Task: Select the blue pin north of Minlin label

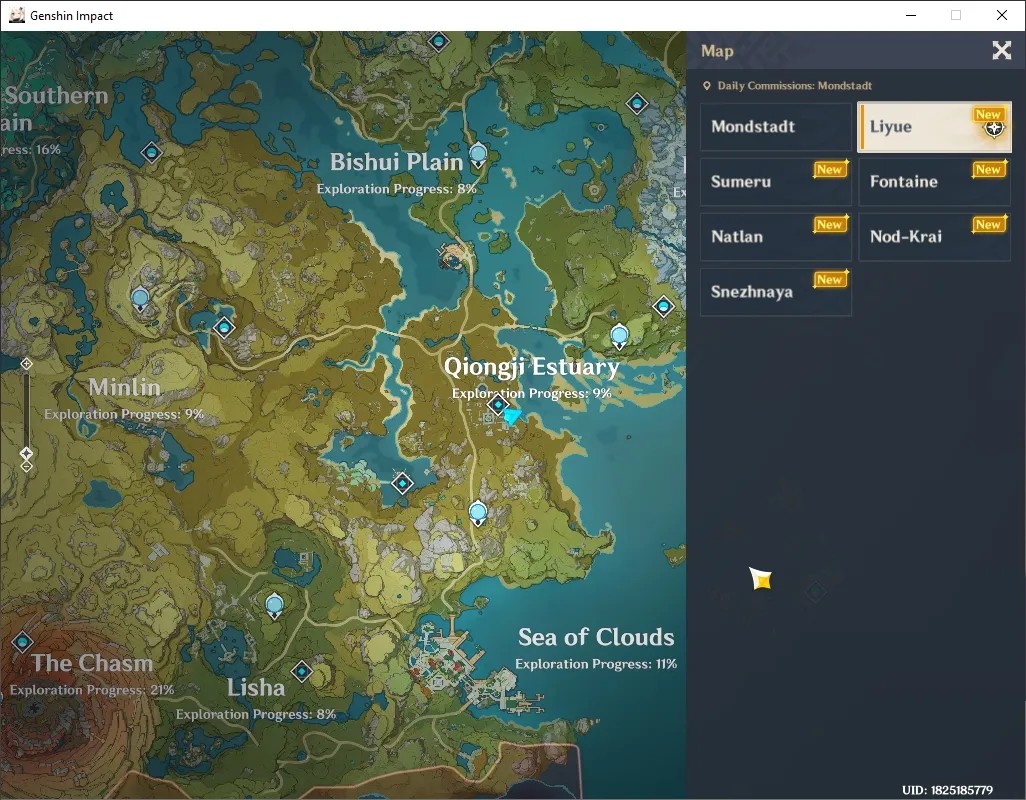Action: pyautogui.click(x=139, y=299)
